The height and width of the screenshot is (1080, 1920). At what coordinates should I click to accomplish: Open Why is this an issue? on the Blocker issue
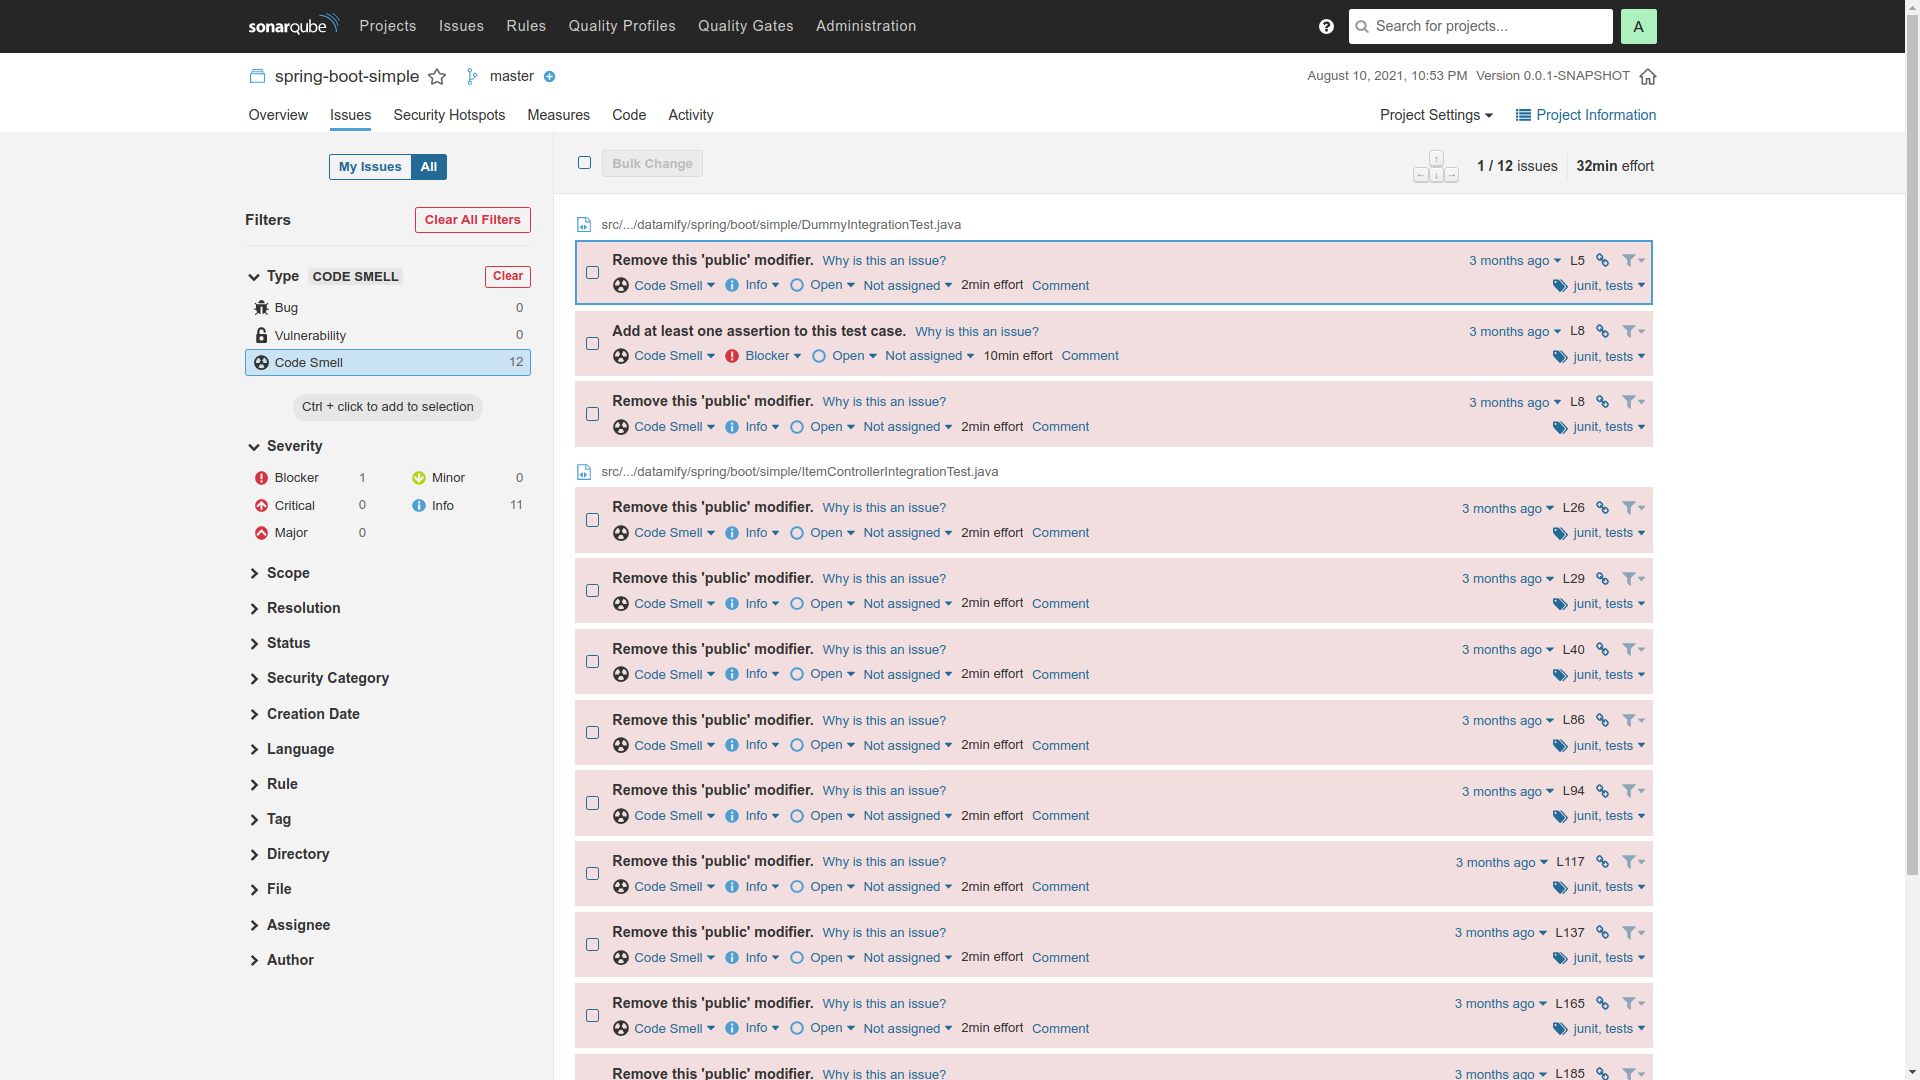pyautogui.click(x=977, y=331)
